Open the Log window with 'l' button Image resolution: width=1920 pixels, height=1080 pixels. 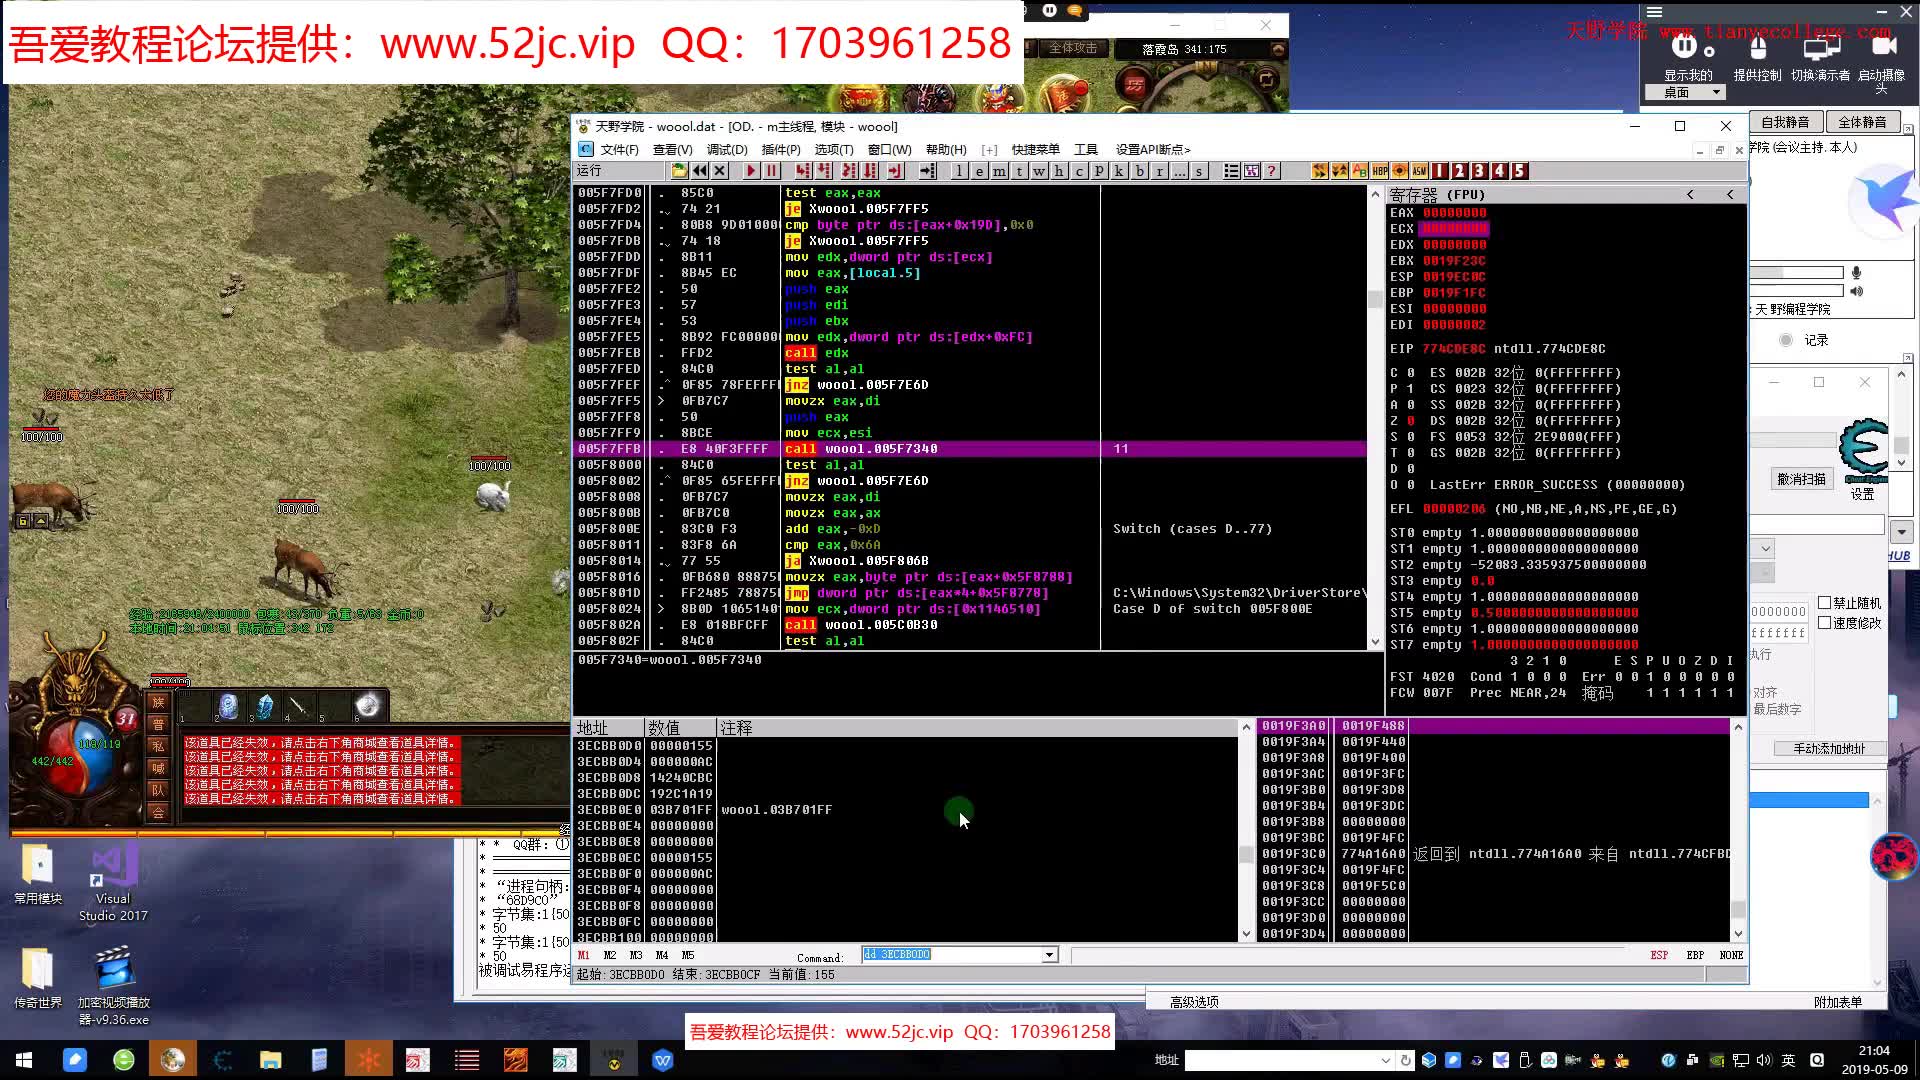pos(960,171)
